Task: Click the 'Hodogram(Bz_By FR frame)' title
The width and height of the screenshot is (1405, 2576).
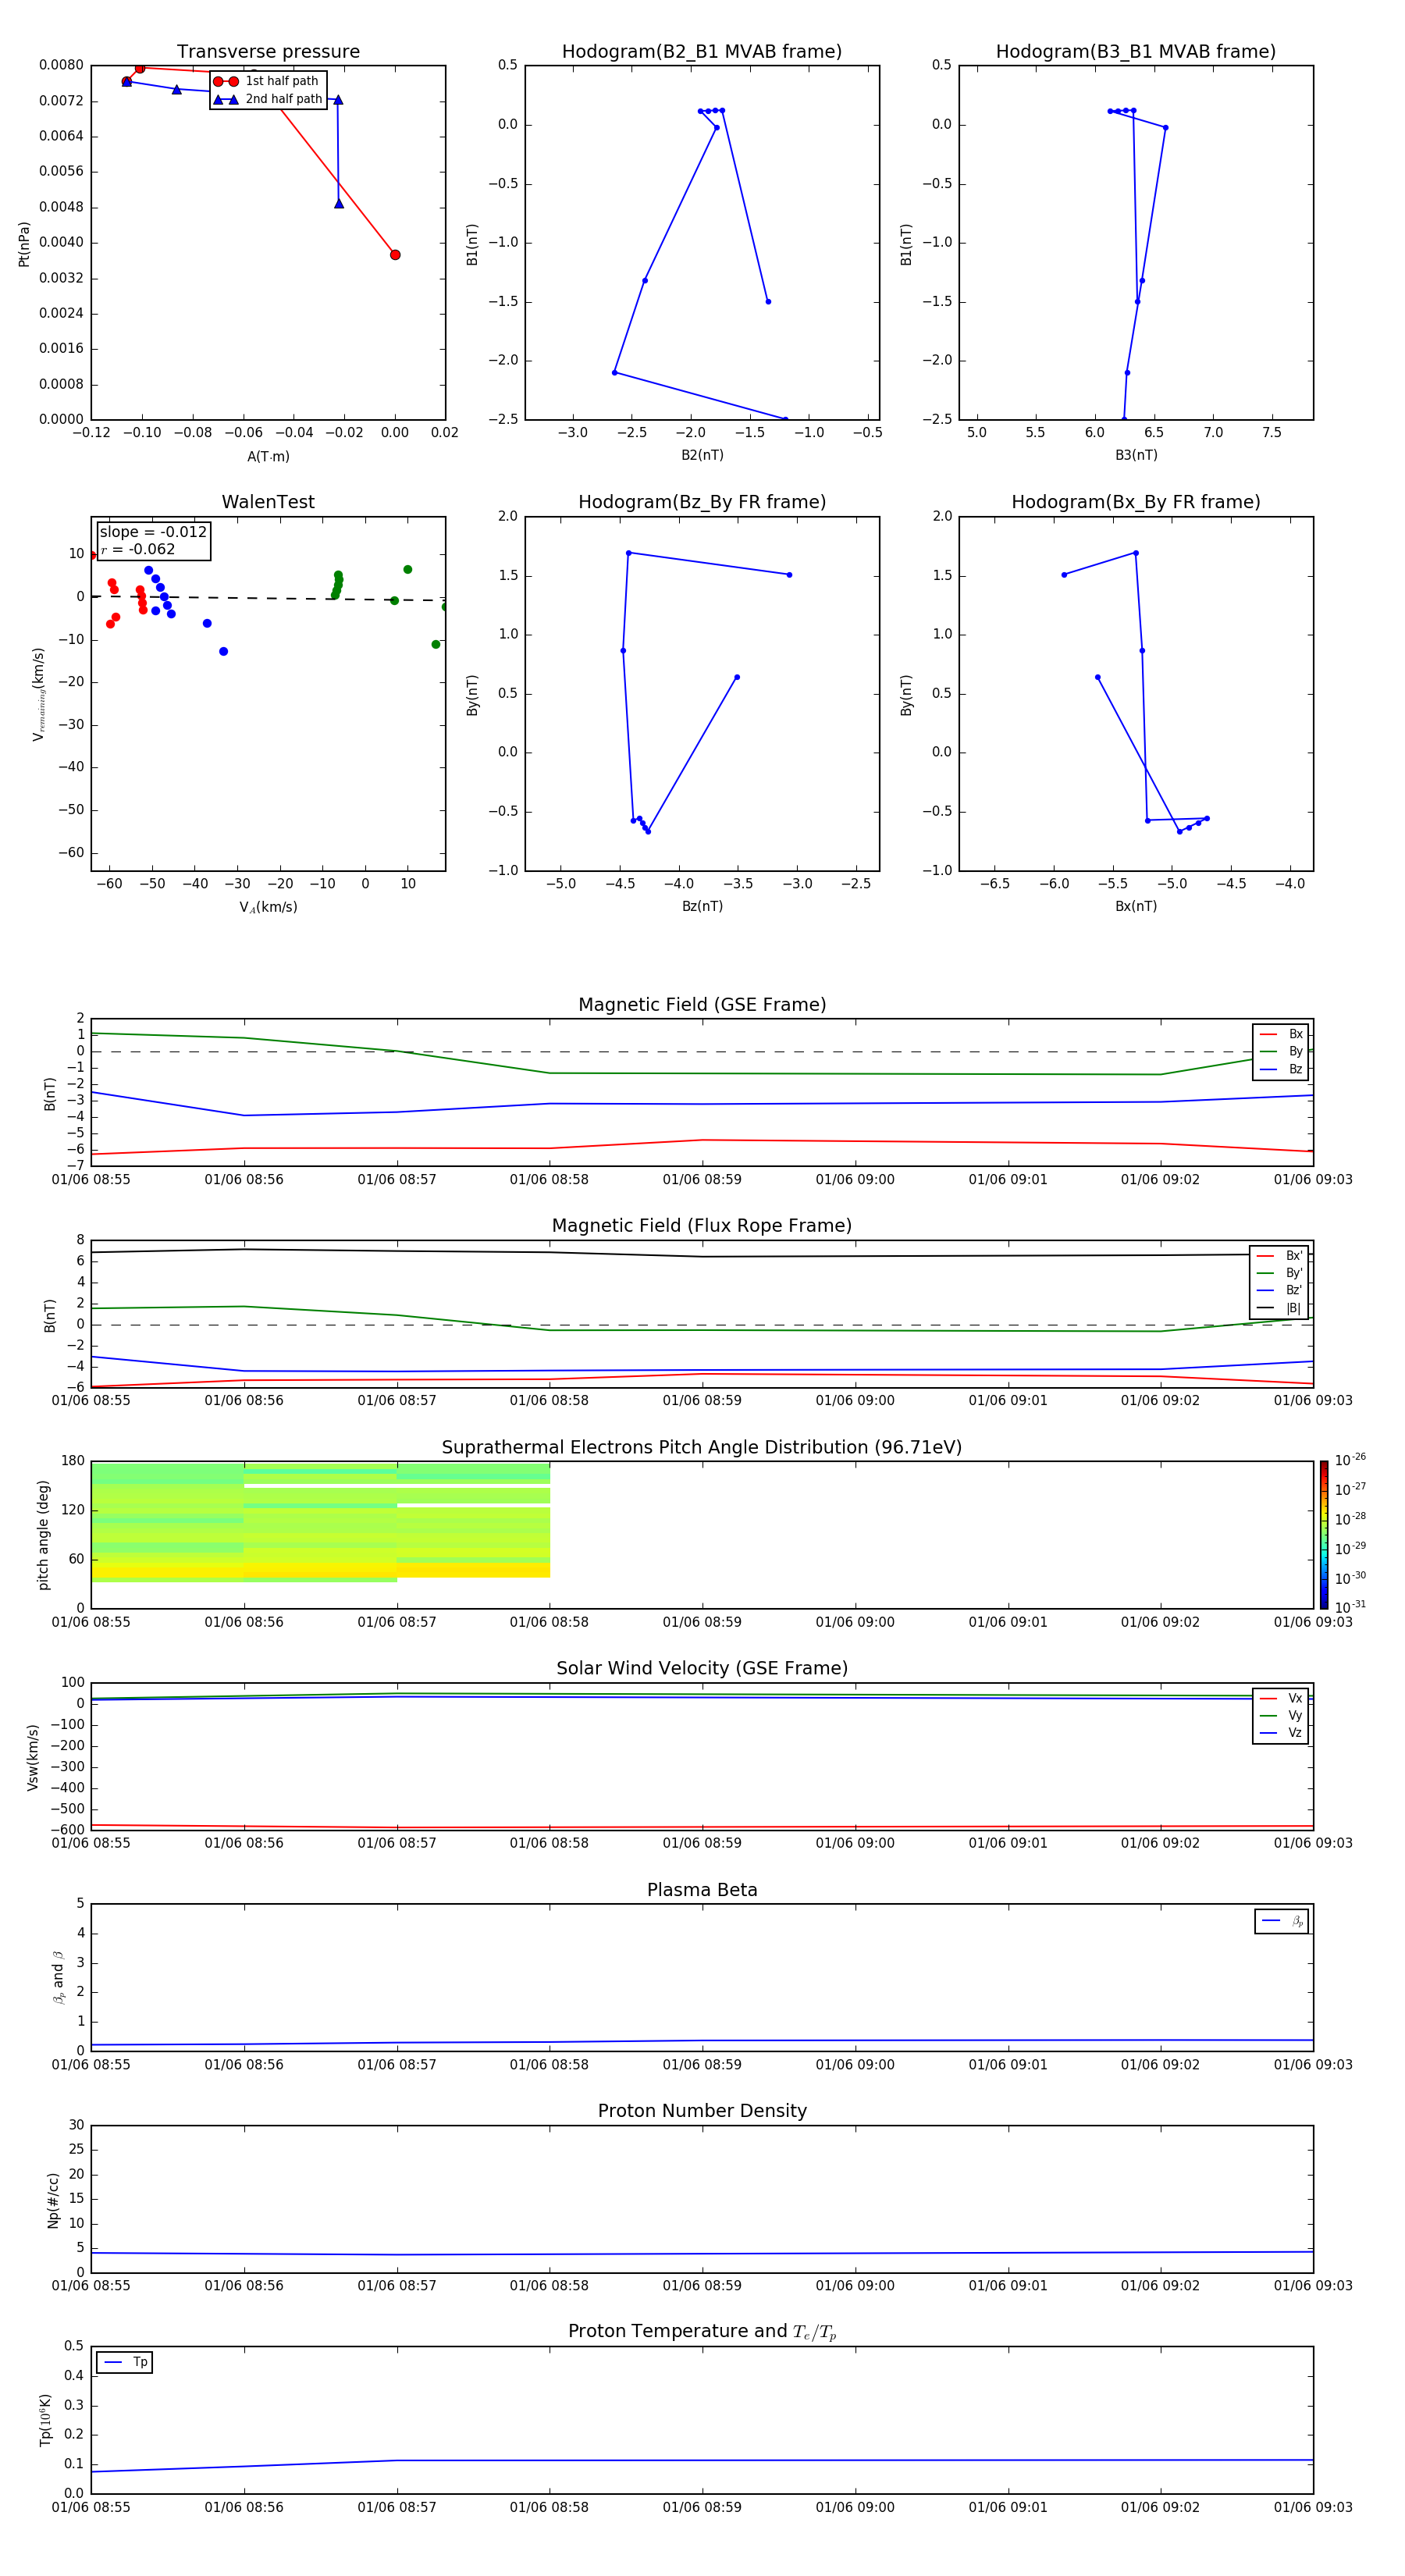Action: (702, 502)
